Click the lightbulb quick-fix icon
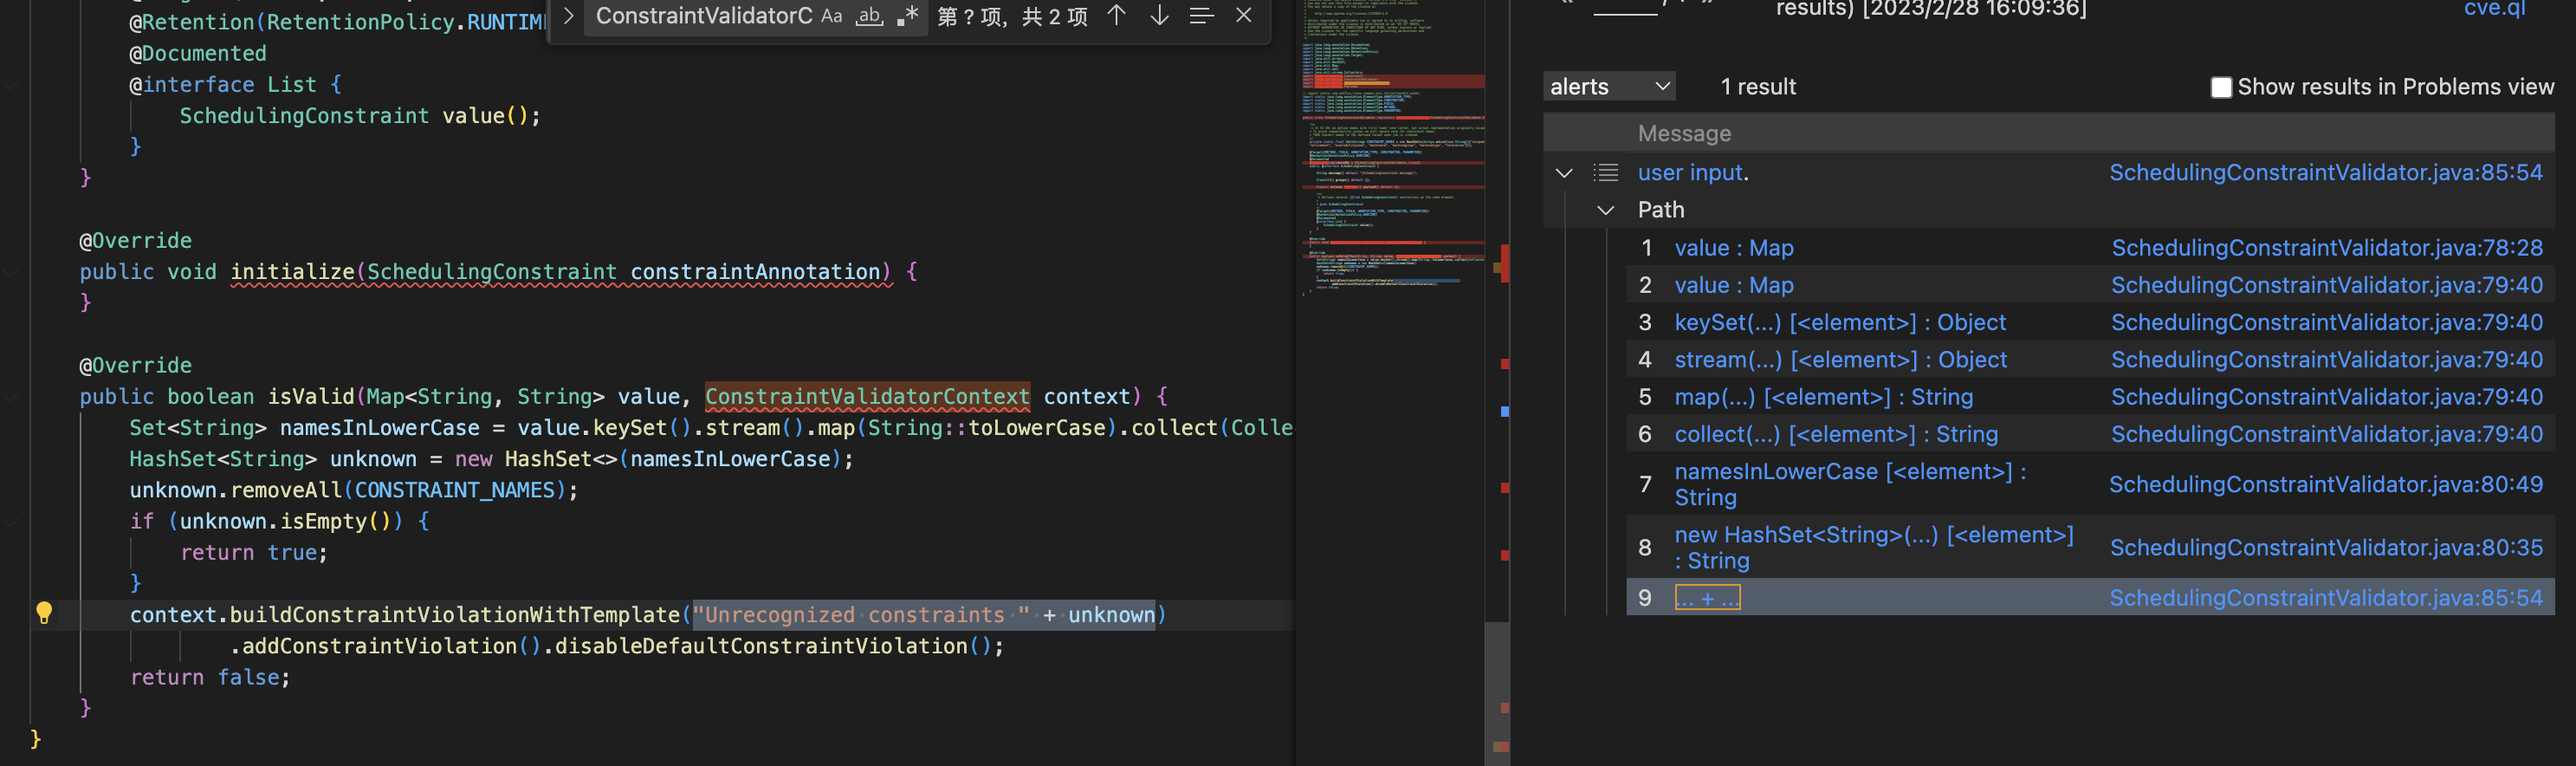This screenshot has width=2576, height=766. click(44, 613)
